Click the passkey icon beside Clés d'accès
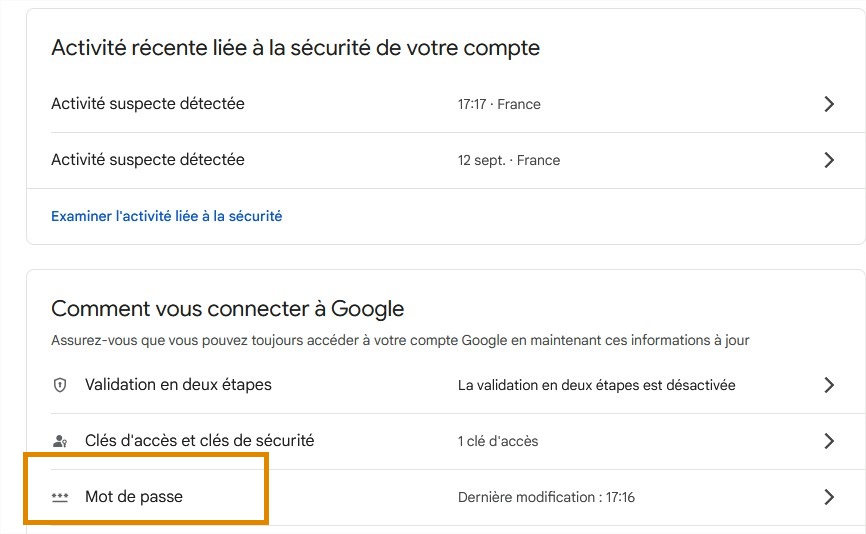The image size is (866, 534). point(60,441)
